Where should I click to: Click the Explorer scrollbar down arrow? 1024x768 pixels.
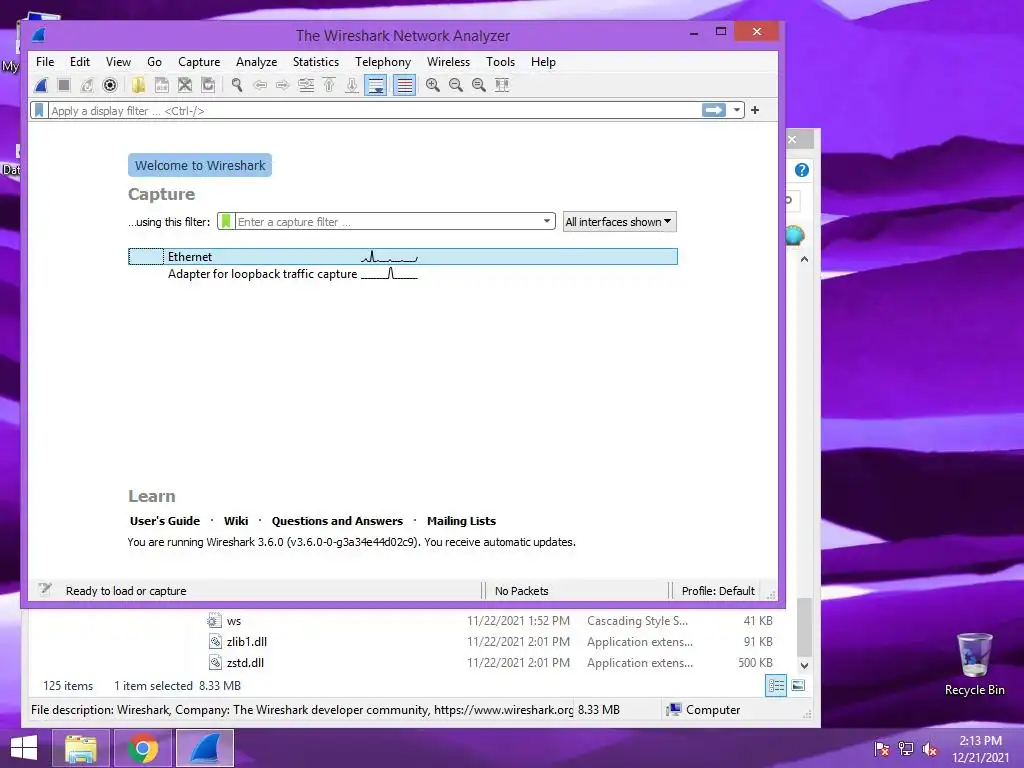pyautogui.click(x=805, y=665)
